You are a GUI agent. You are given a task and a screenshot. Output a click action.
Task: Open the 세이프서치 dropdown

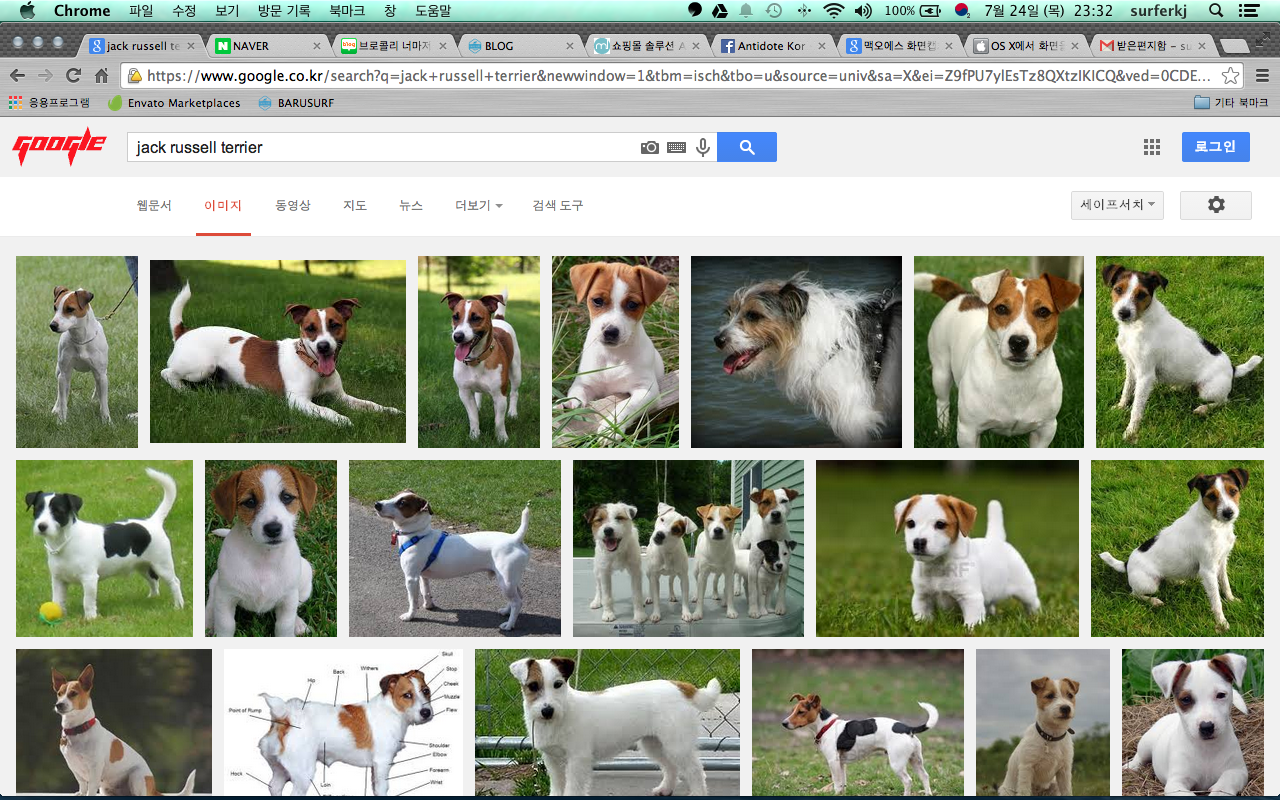pyautogui.click(x=1116, y=205)
